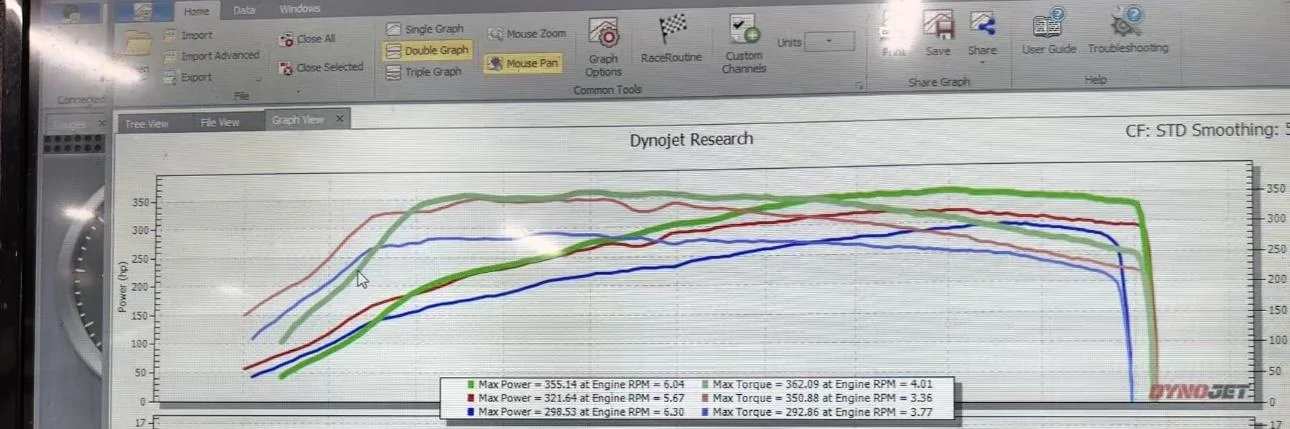Switch to Single Graph layout
The image size is (1290, 429).
click(426, 30)
